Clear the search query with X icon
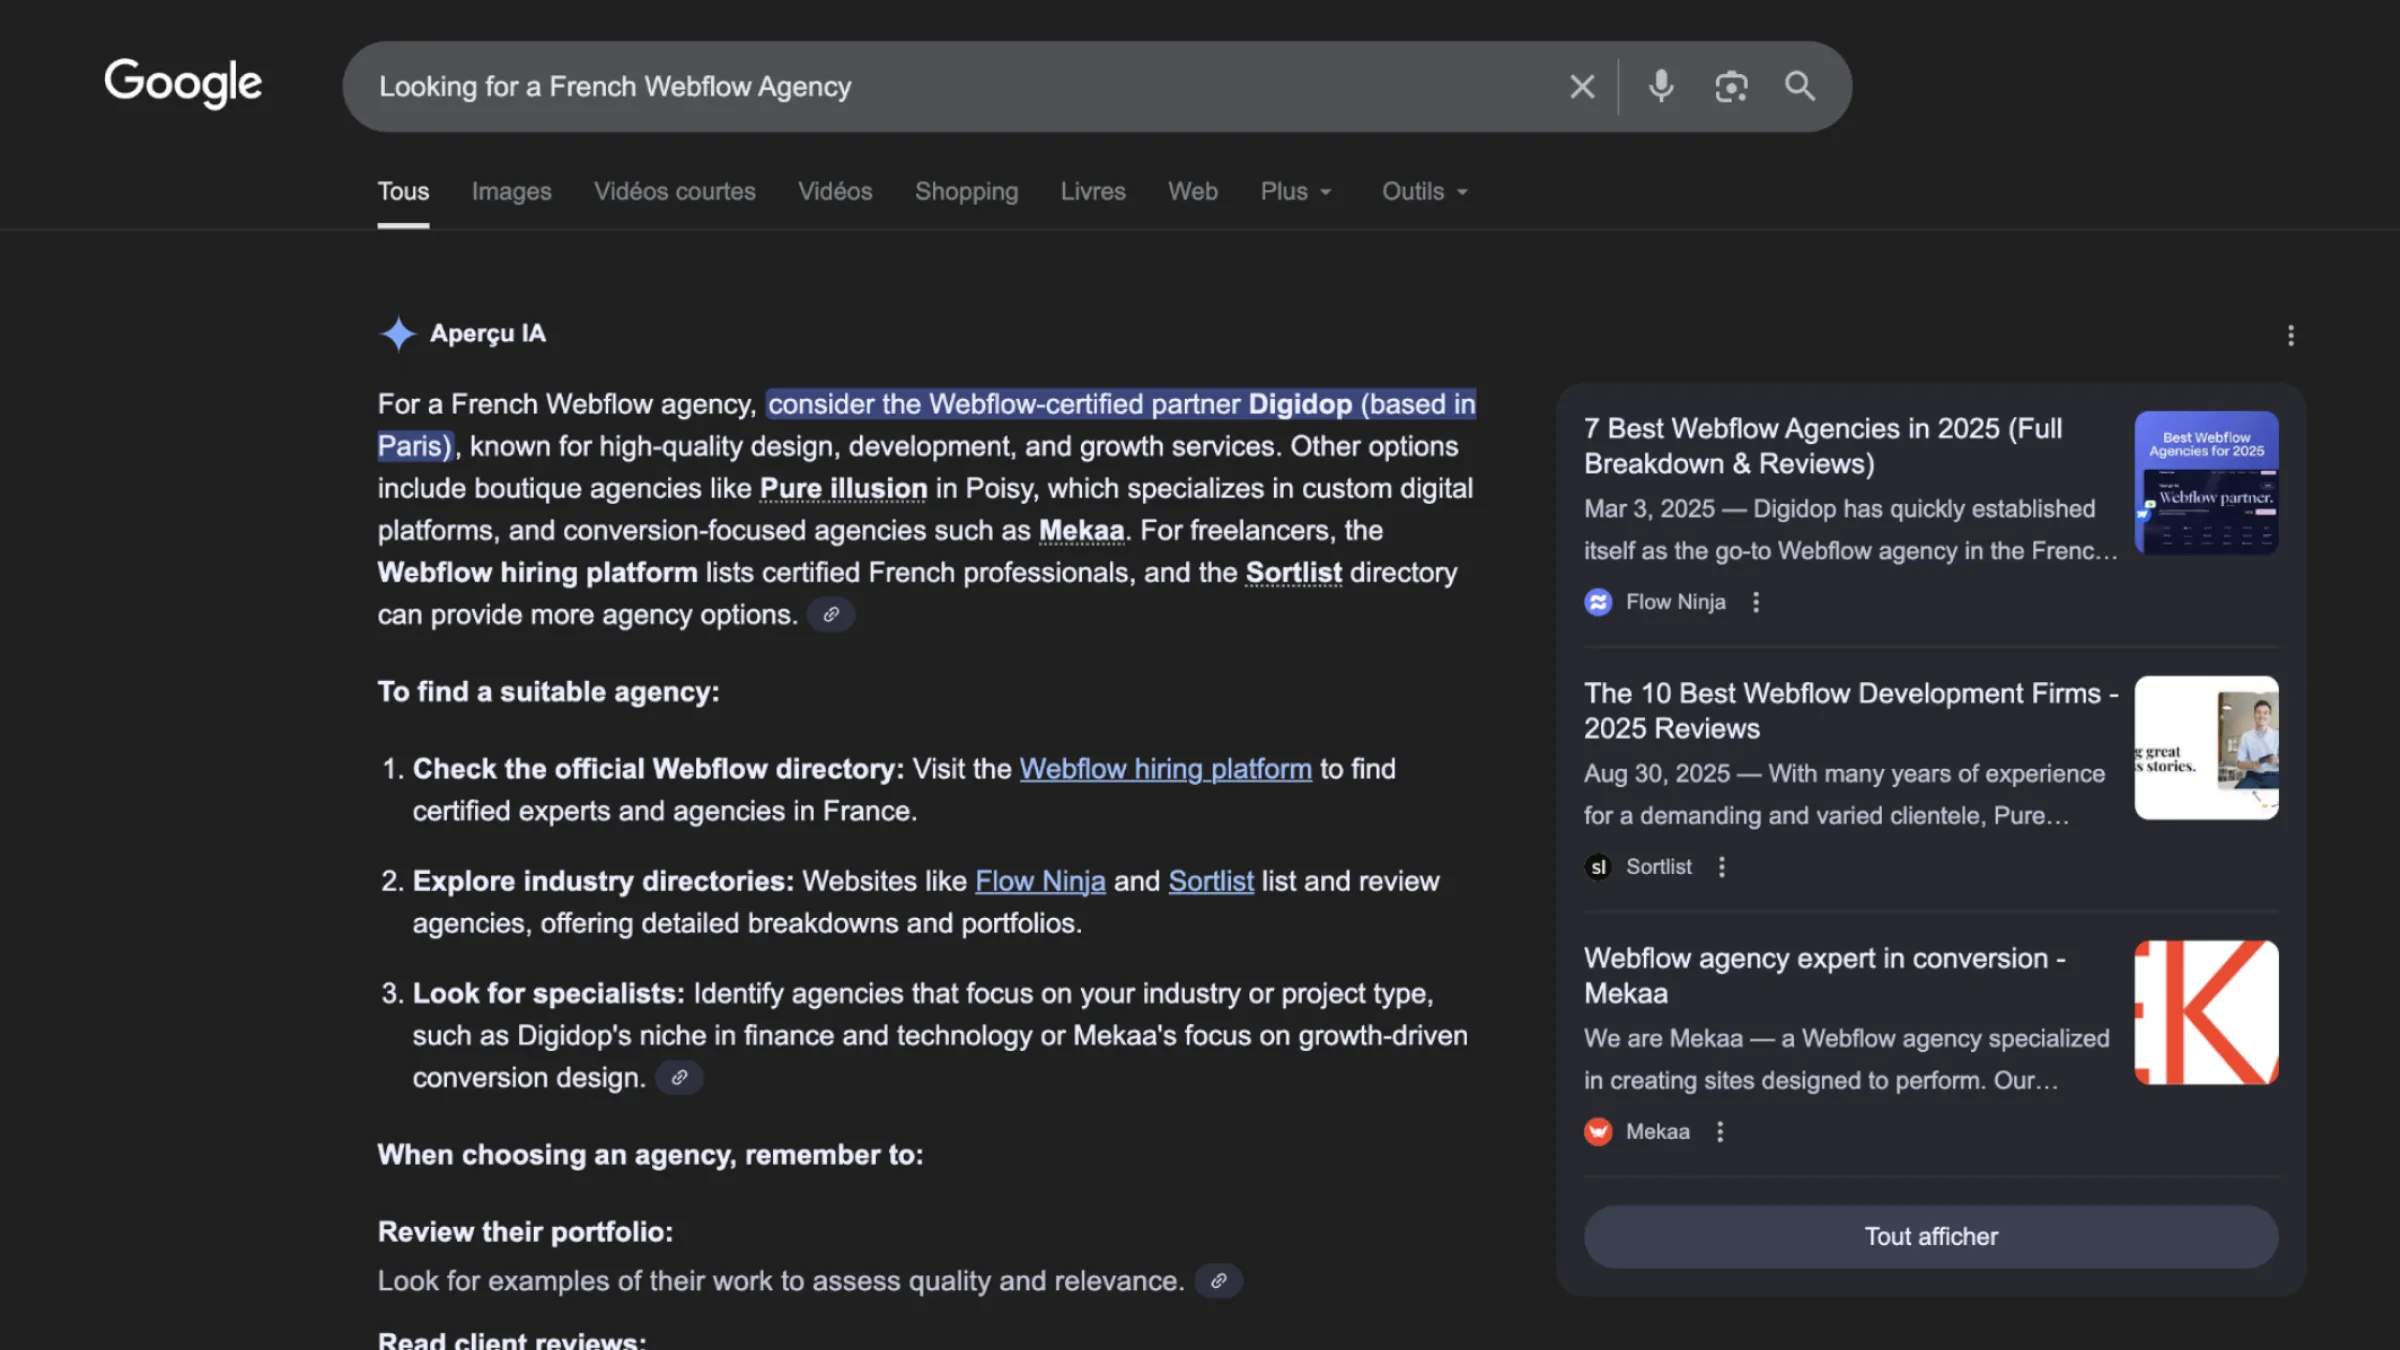2400x1350 pixels. 1581,87
